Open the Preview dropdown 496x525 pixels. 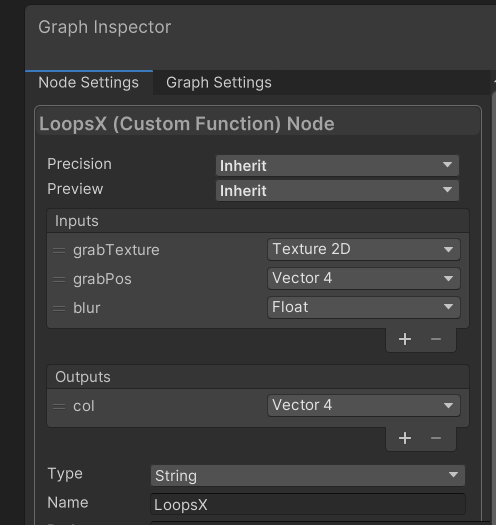click(337, 191)
